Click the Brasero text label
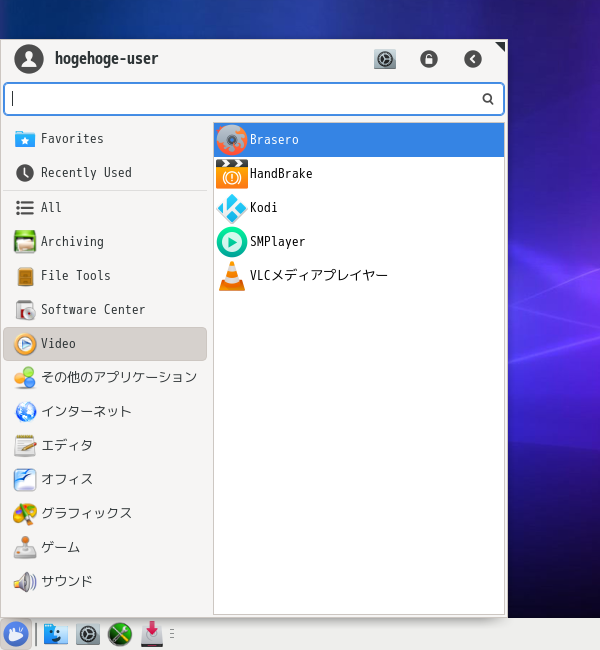 (274, 140)
